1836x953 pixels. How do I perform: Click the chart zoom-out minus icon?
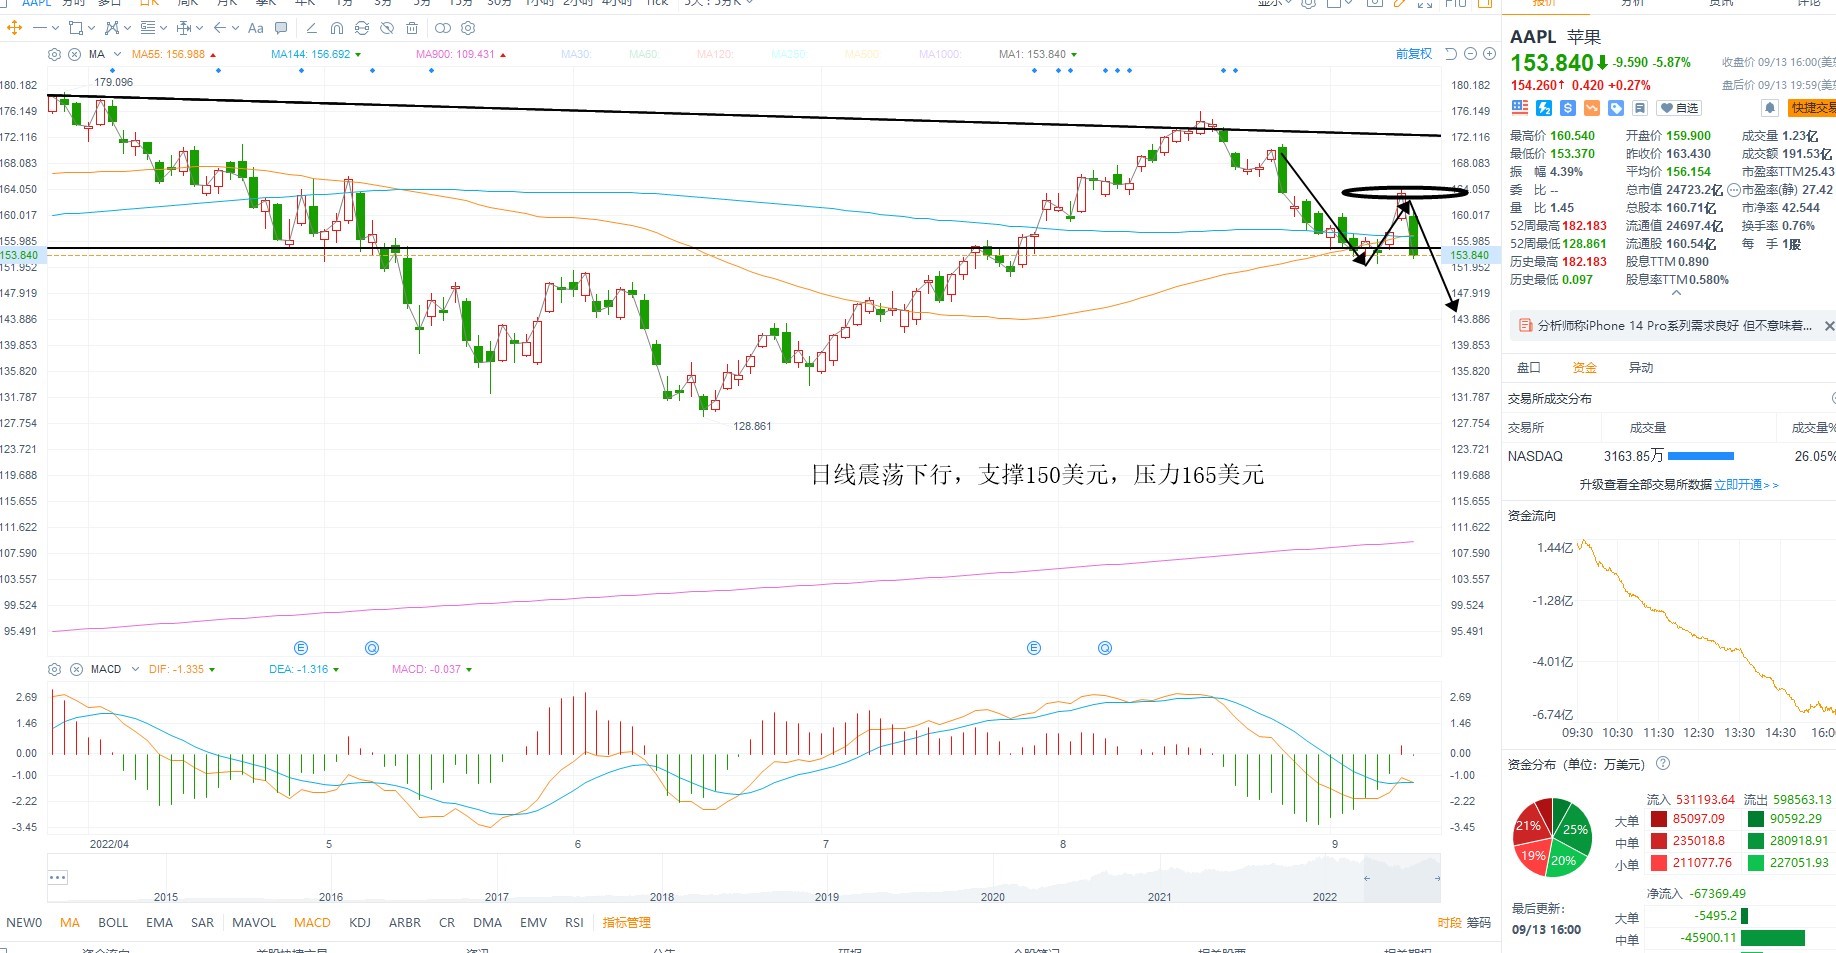click(x=1471, y=54)
